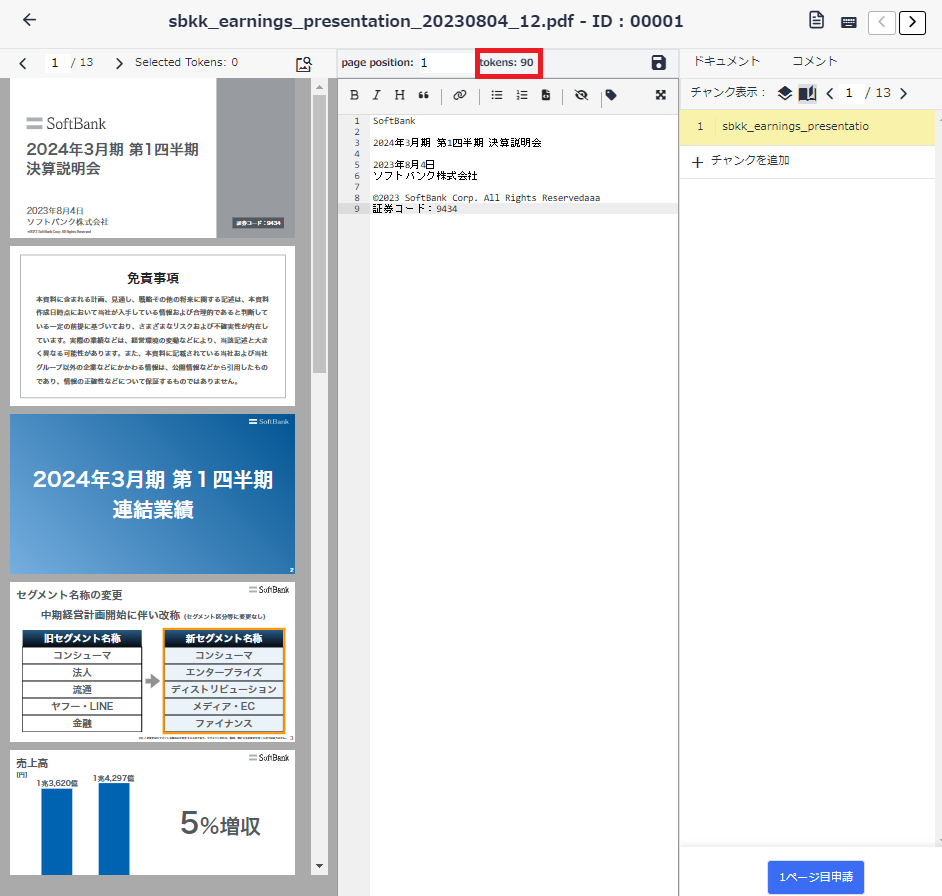The width and height of the screenshot is (942, 896).
Task: Click the editor line 'ソフトバンク株式会社'
Action: [x=425, y=175]
